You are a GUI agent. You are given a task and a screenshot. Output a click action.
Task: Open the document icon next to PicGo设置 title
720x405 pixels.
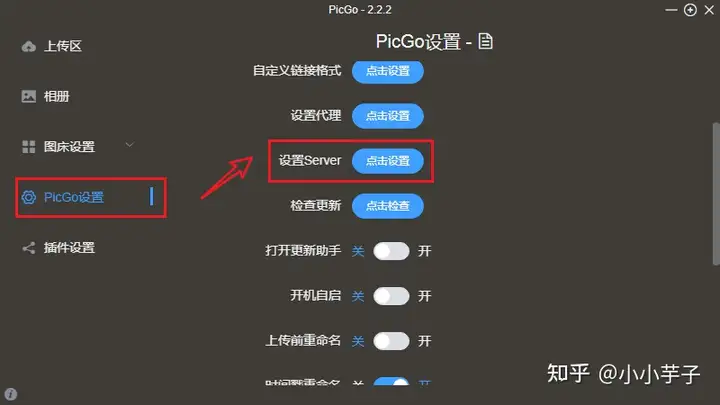485,41
